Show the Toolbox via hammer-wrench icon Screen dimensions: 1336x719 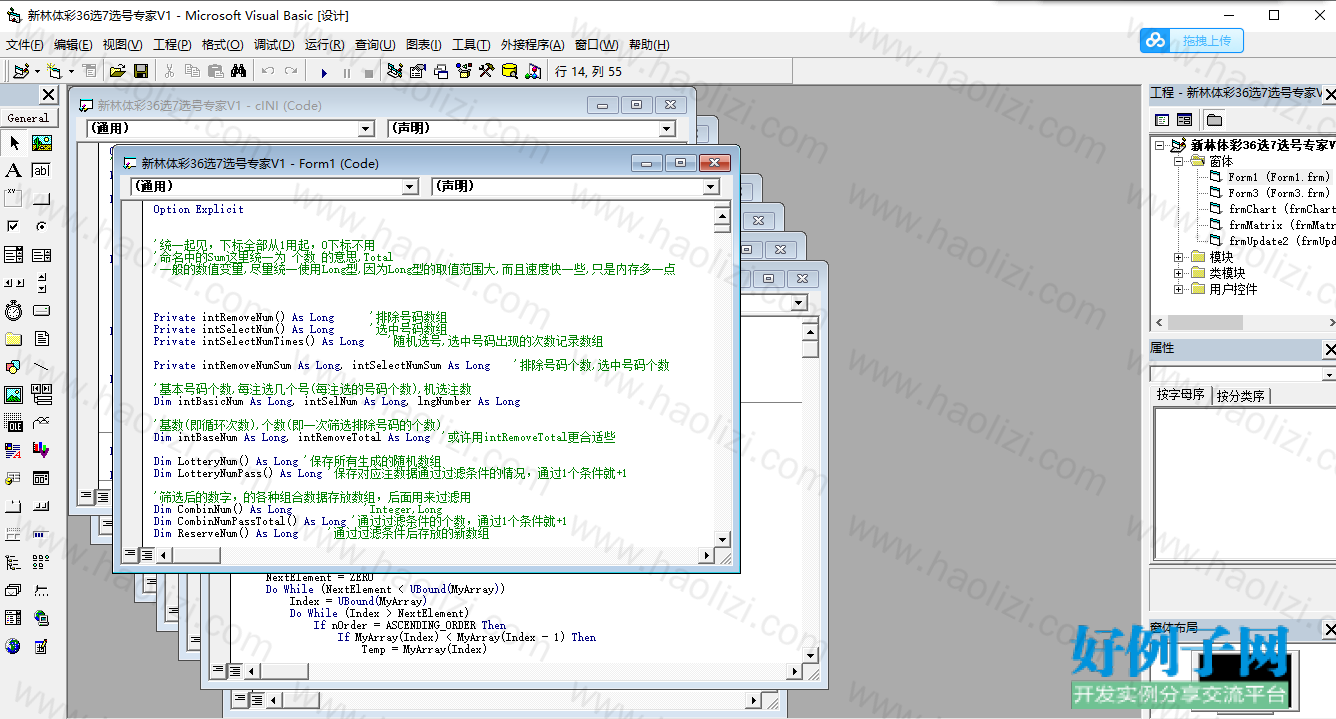coord(486,71)
